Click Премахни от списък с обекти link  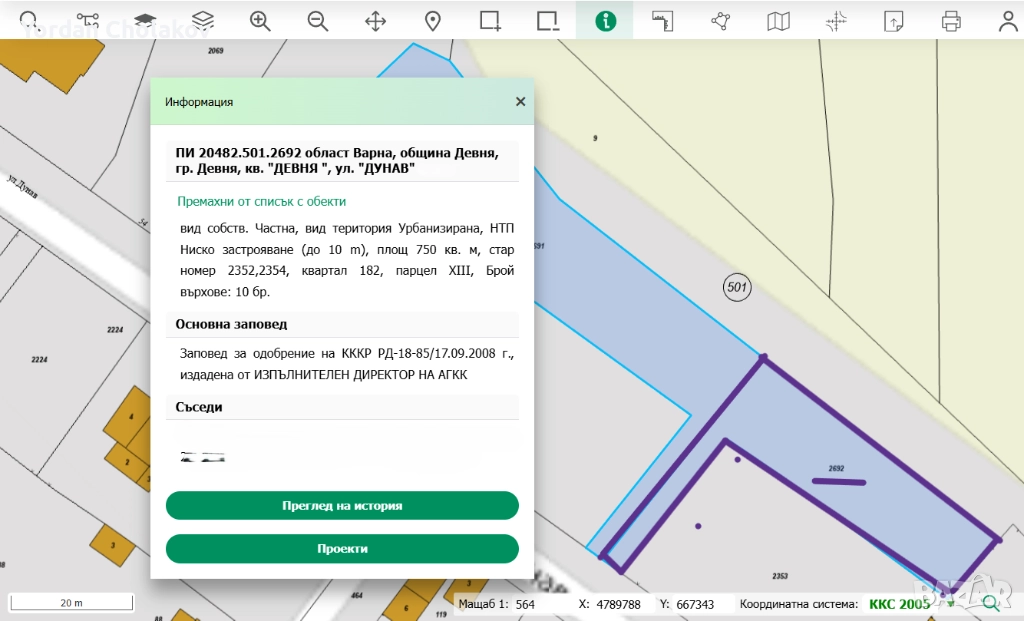pyautogui.click(x=261, y=201)
